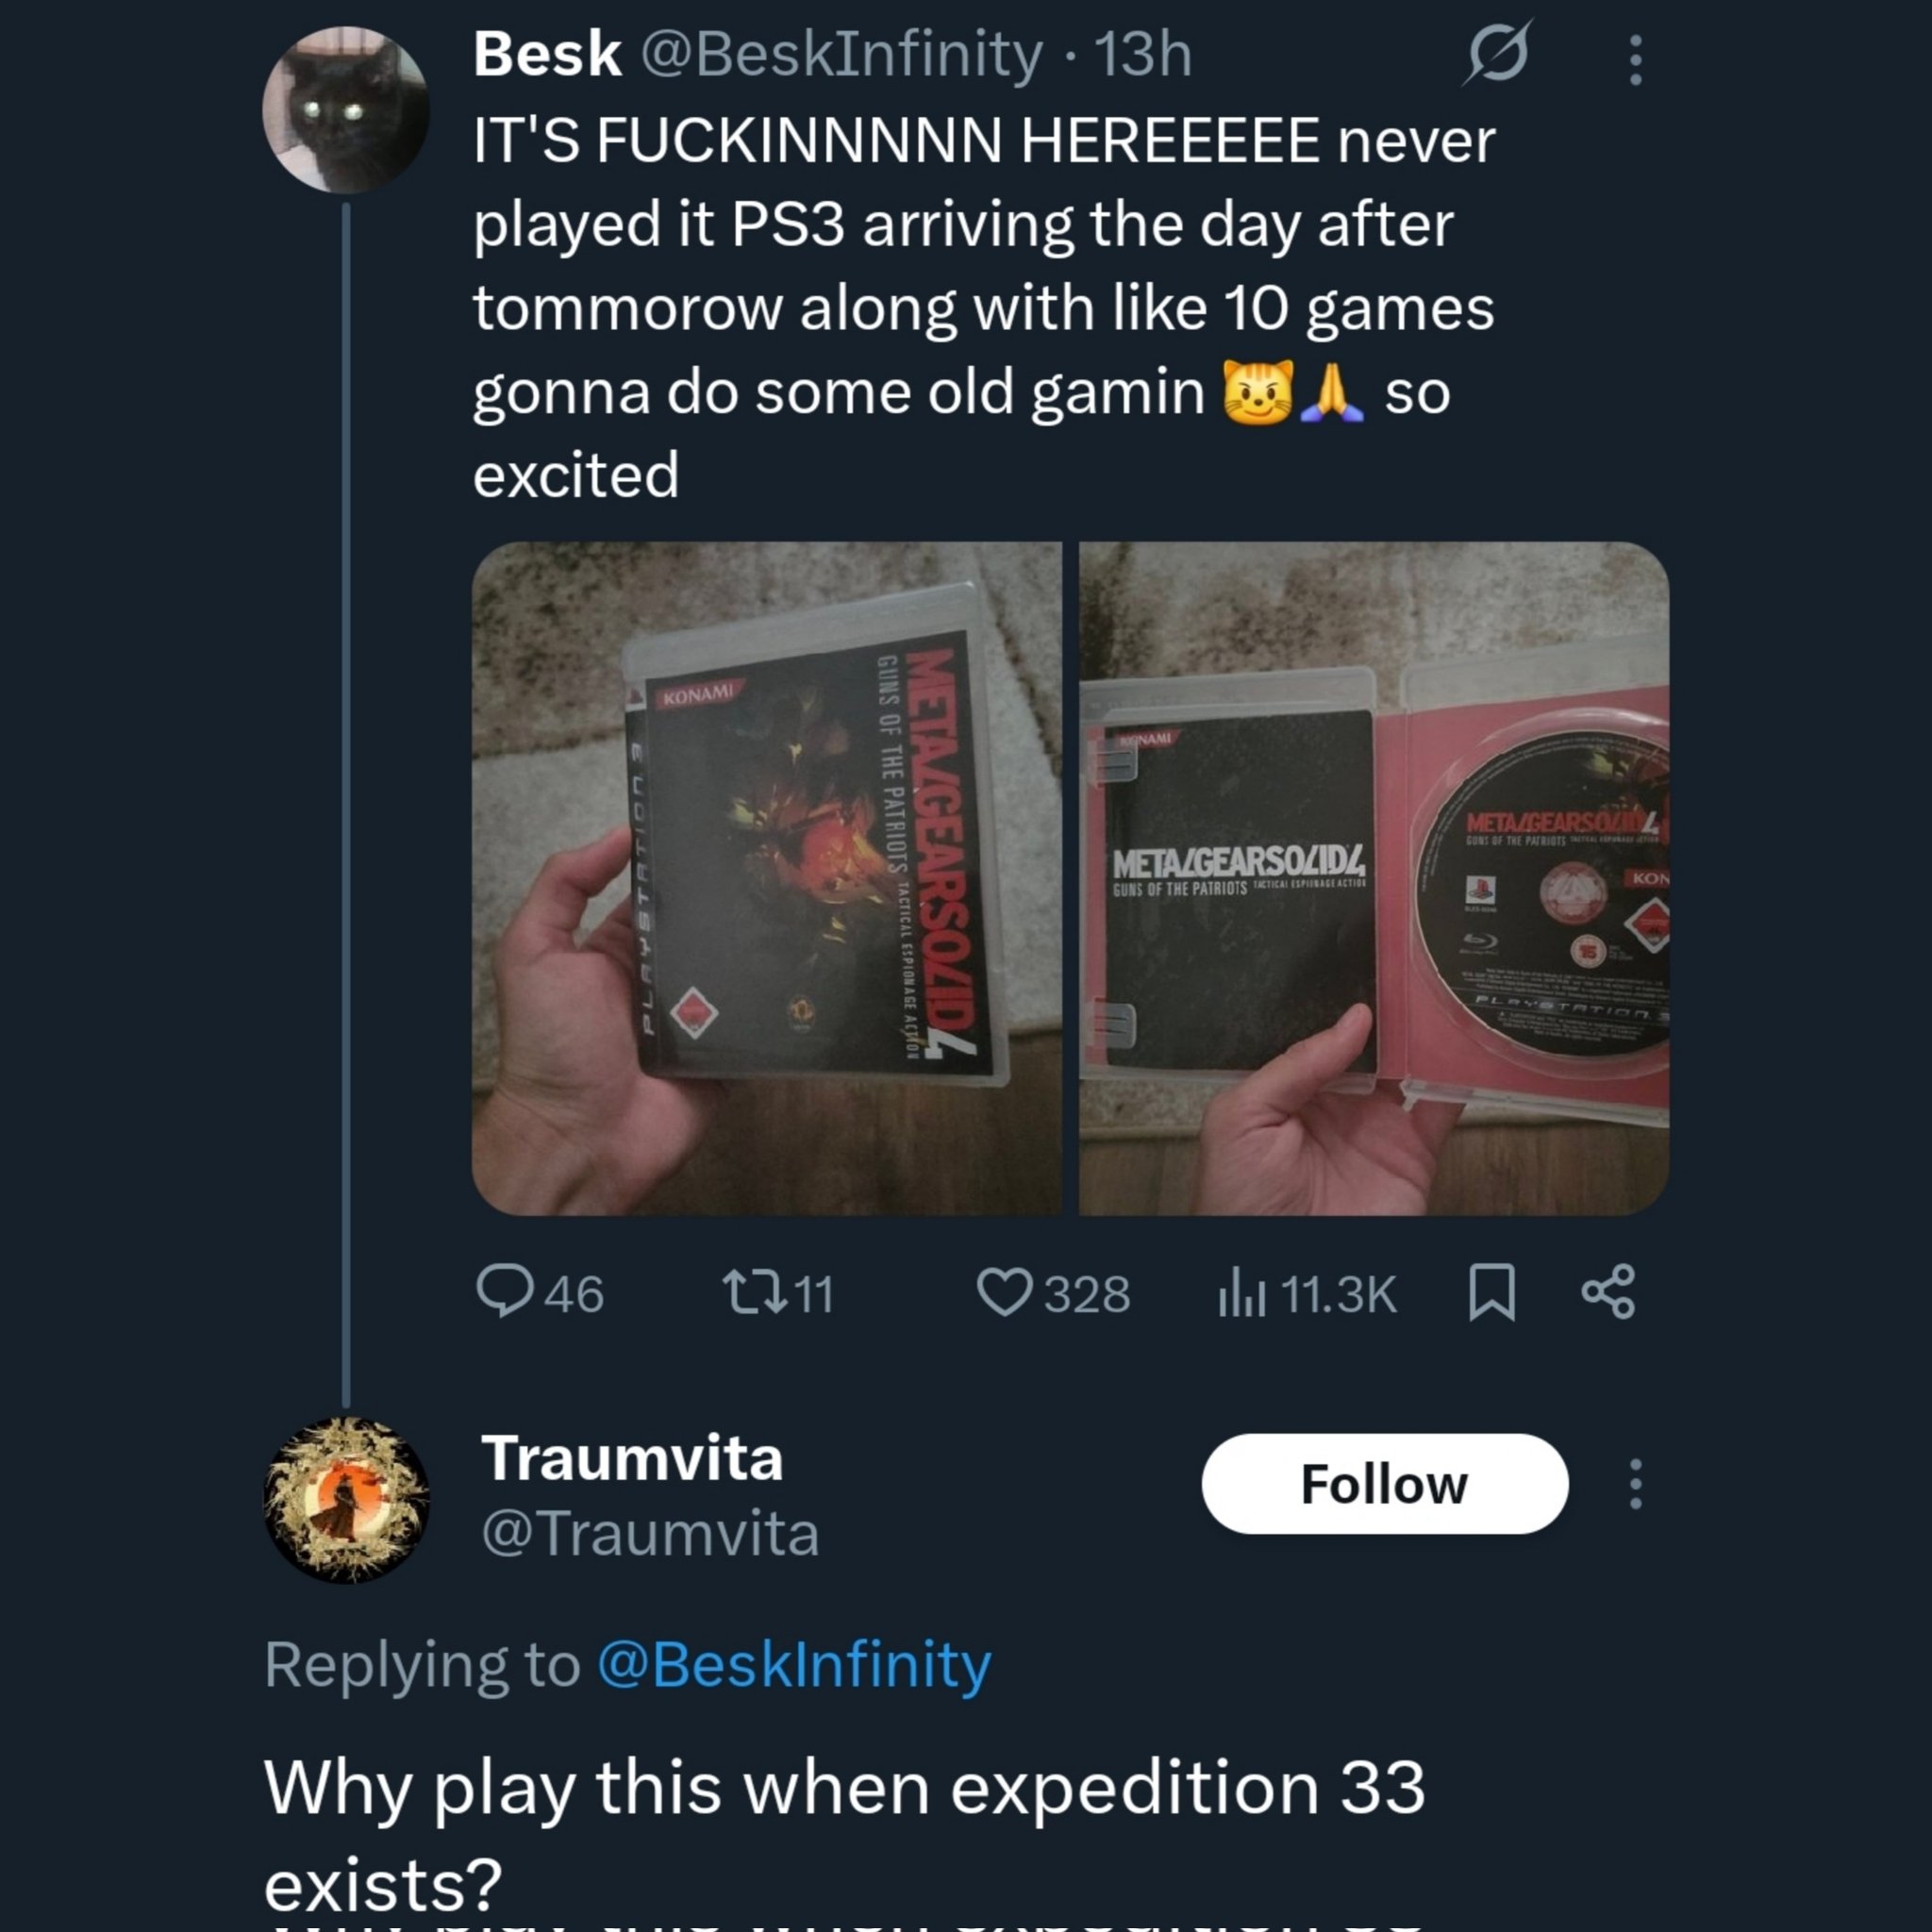Open Traumvita's profile avatar

pyautogui.click(x=346, y=1500)
